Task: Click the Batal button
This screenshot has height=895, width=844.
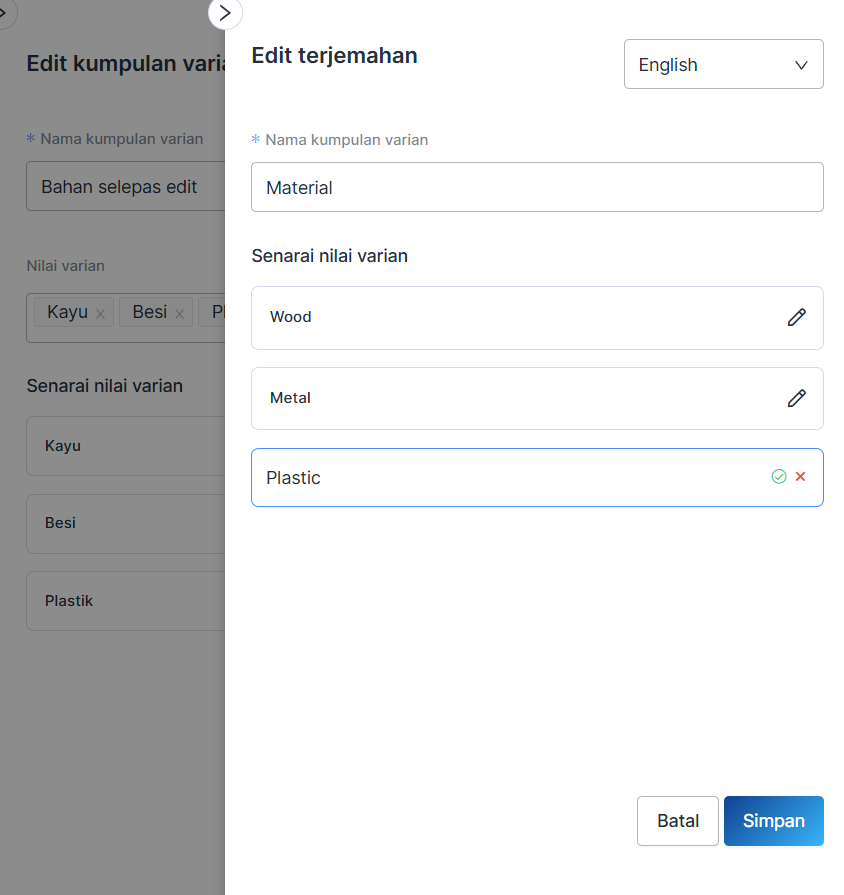Action: 677,821
